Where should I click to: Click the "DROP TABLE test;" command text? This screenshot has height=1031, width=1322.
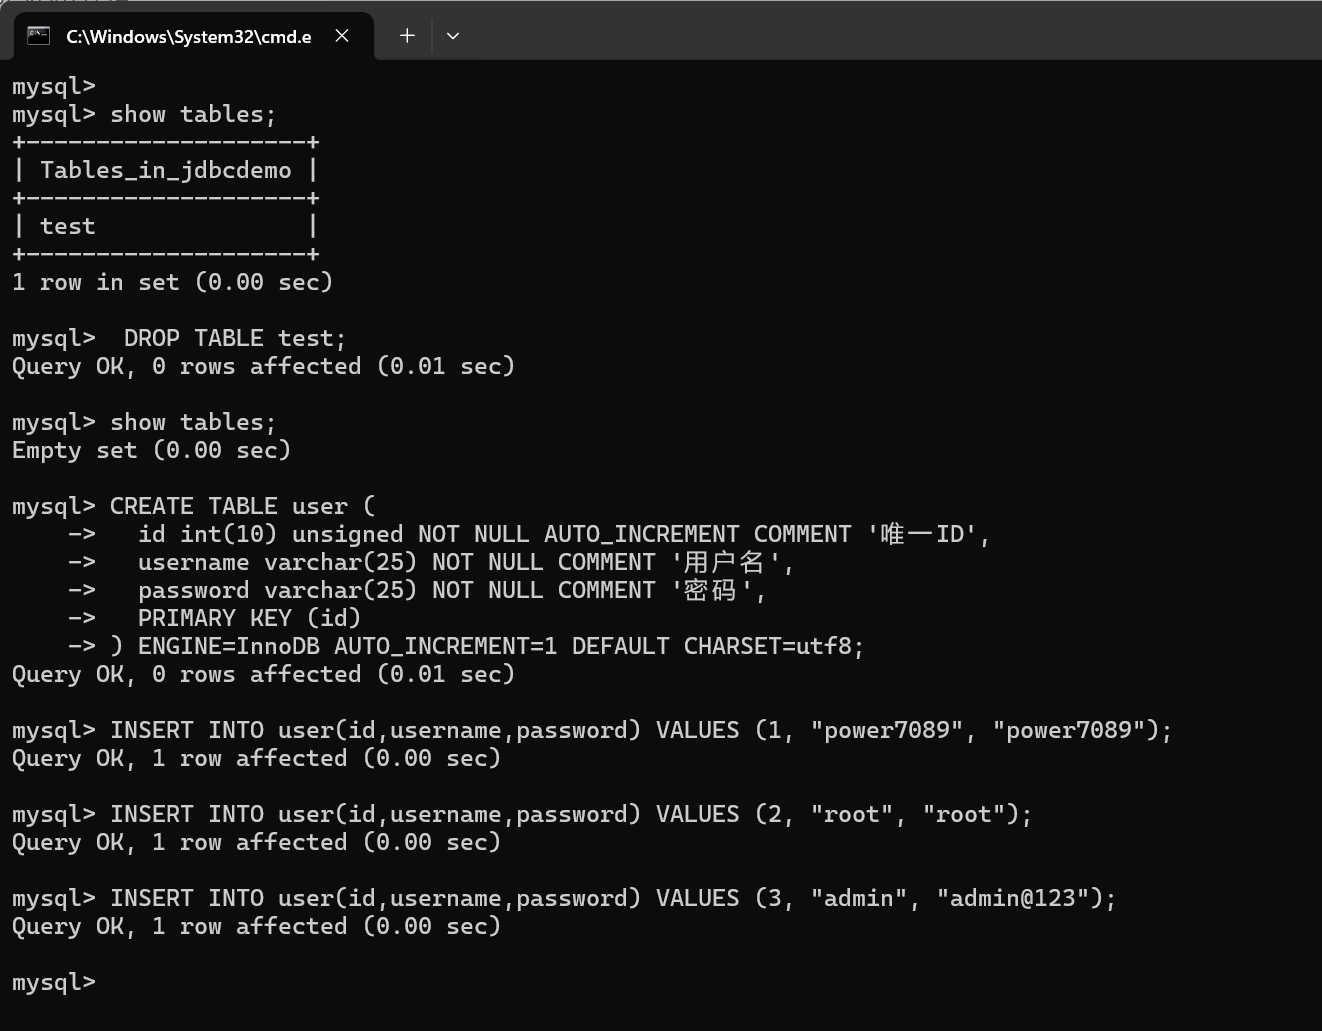tap(234, 338)
